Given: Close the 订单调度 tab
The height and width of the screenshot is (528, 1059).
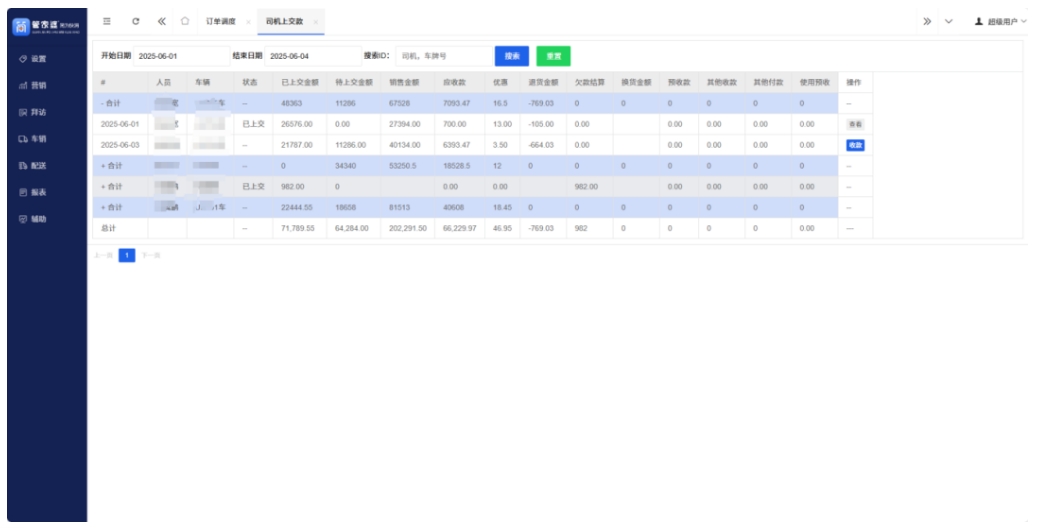Looking at the screenshot, I should click(x=249, y=22).
